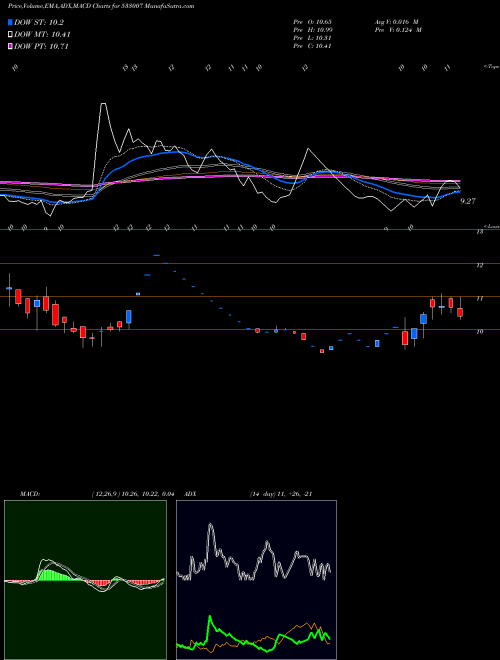The image size is (500, 660).
Task: Select the 'DOW ST: 10.2' legend label
Action: click(x=39, y=23)
